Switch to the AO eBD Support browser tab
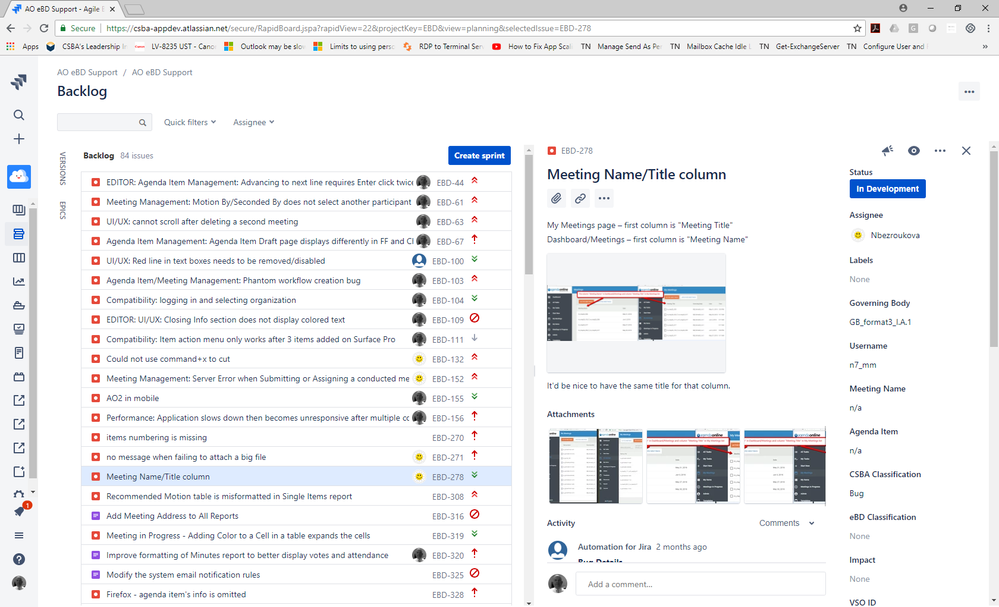Screen dimensions: 999x607 click(62, 7)
